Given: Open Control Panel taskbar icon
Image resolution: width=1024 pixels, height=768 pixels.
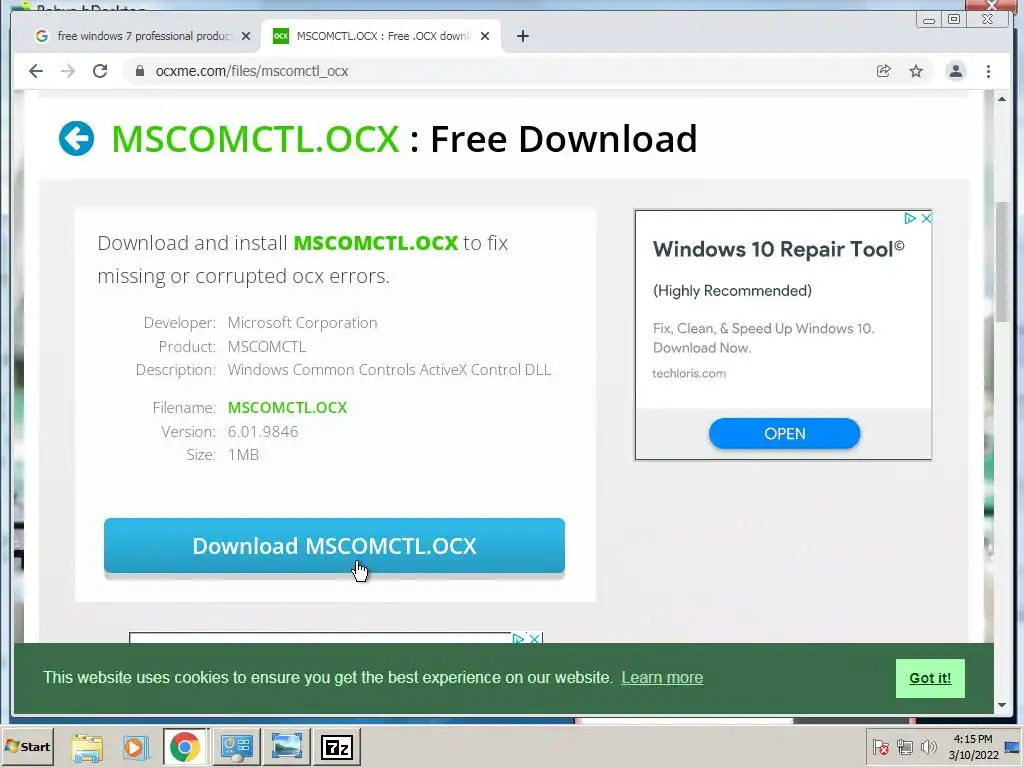Looking at the screenshot, I should [236, 746].
